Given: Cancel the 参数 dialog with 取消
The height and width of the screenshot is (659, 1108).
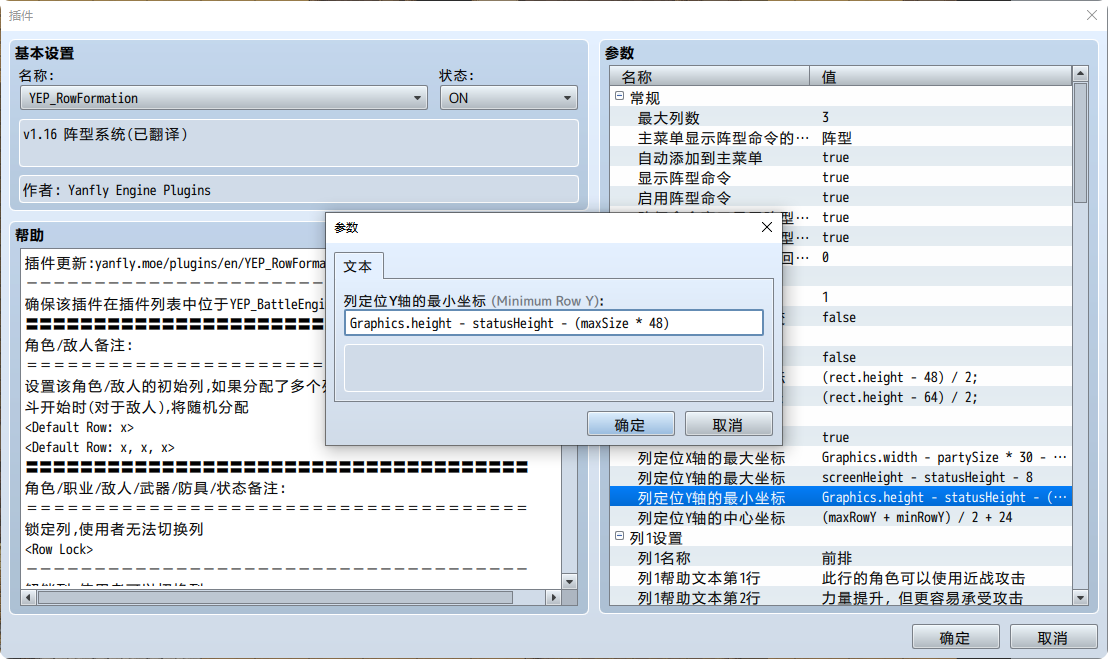Looking at the screenshot, I should 729,425.
